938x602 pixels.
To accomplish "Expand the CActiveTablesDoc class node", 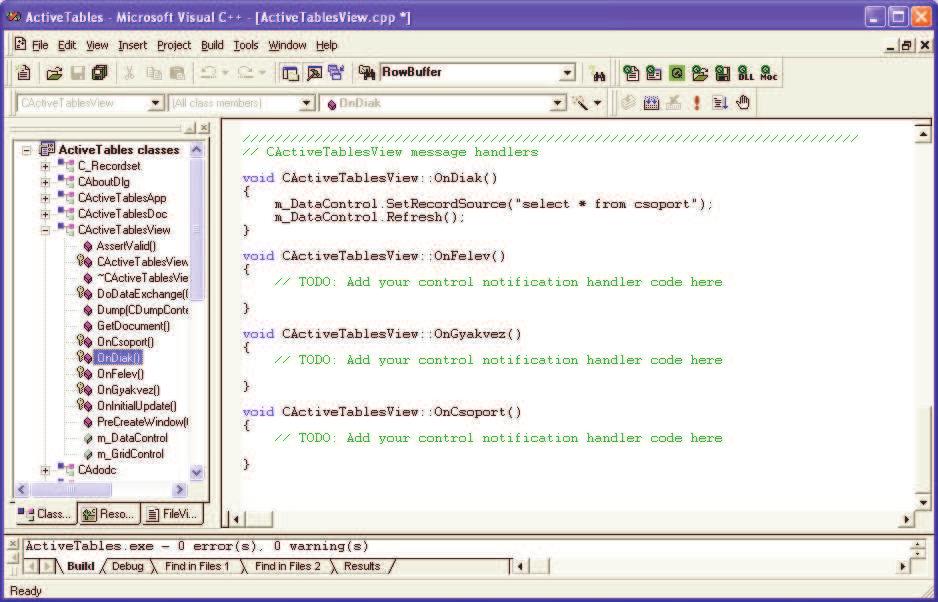I will point(45,214).
